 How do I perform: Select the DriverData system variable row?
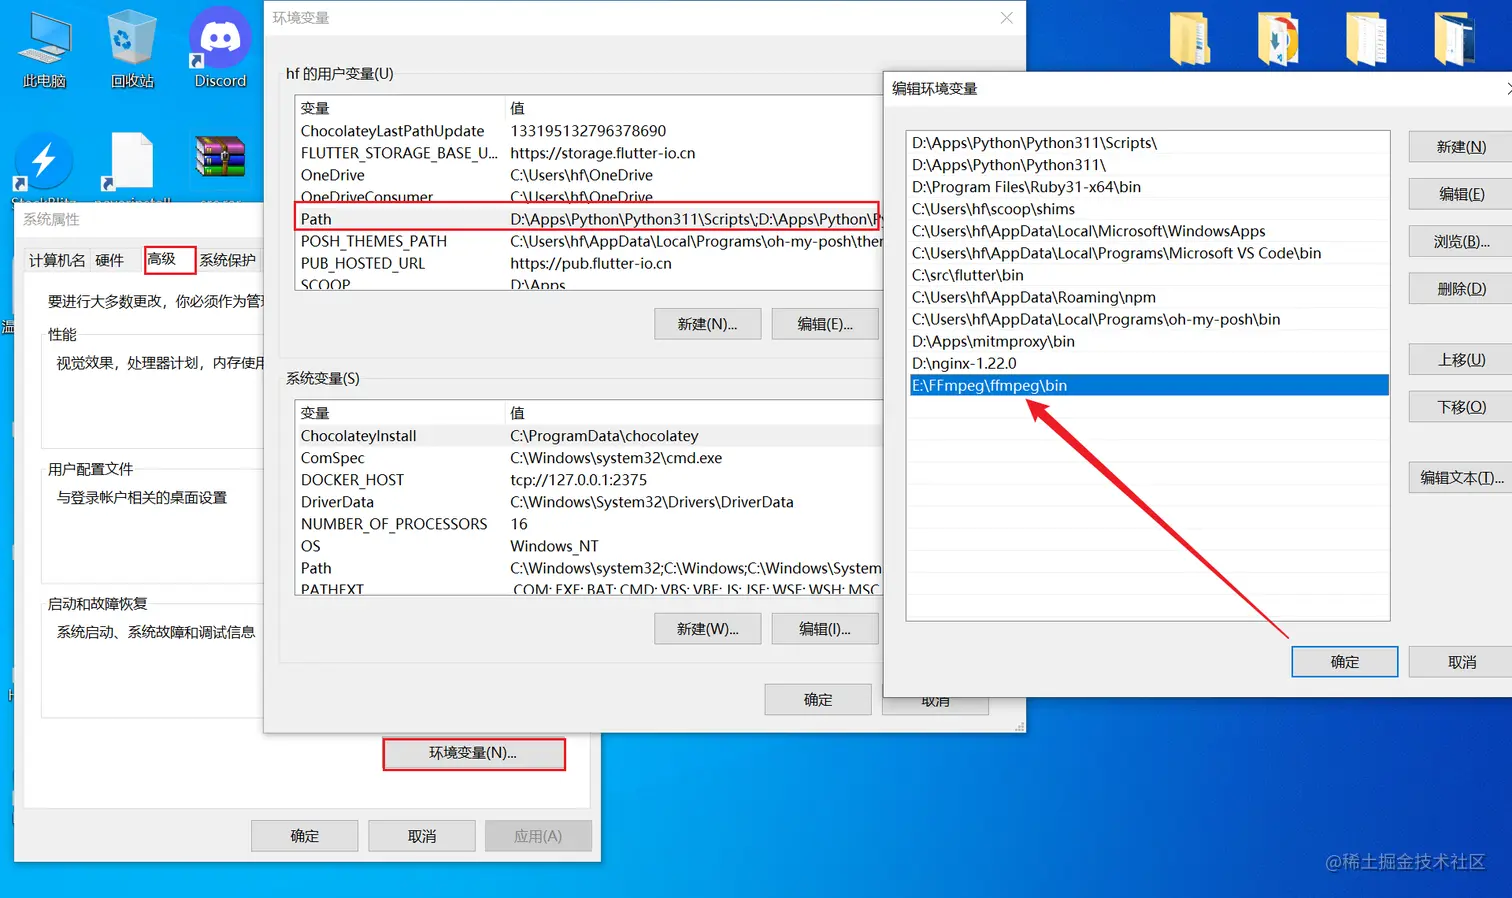point(588,502)
